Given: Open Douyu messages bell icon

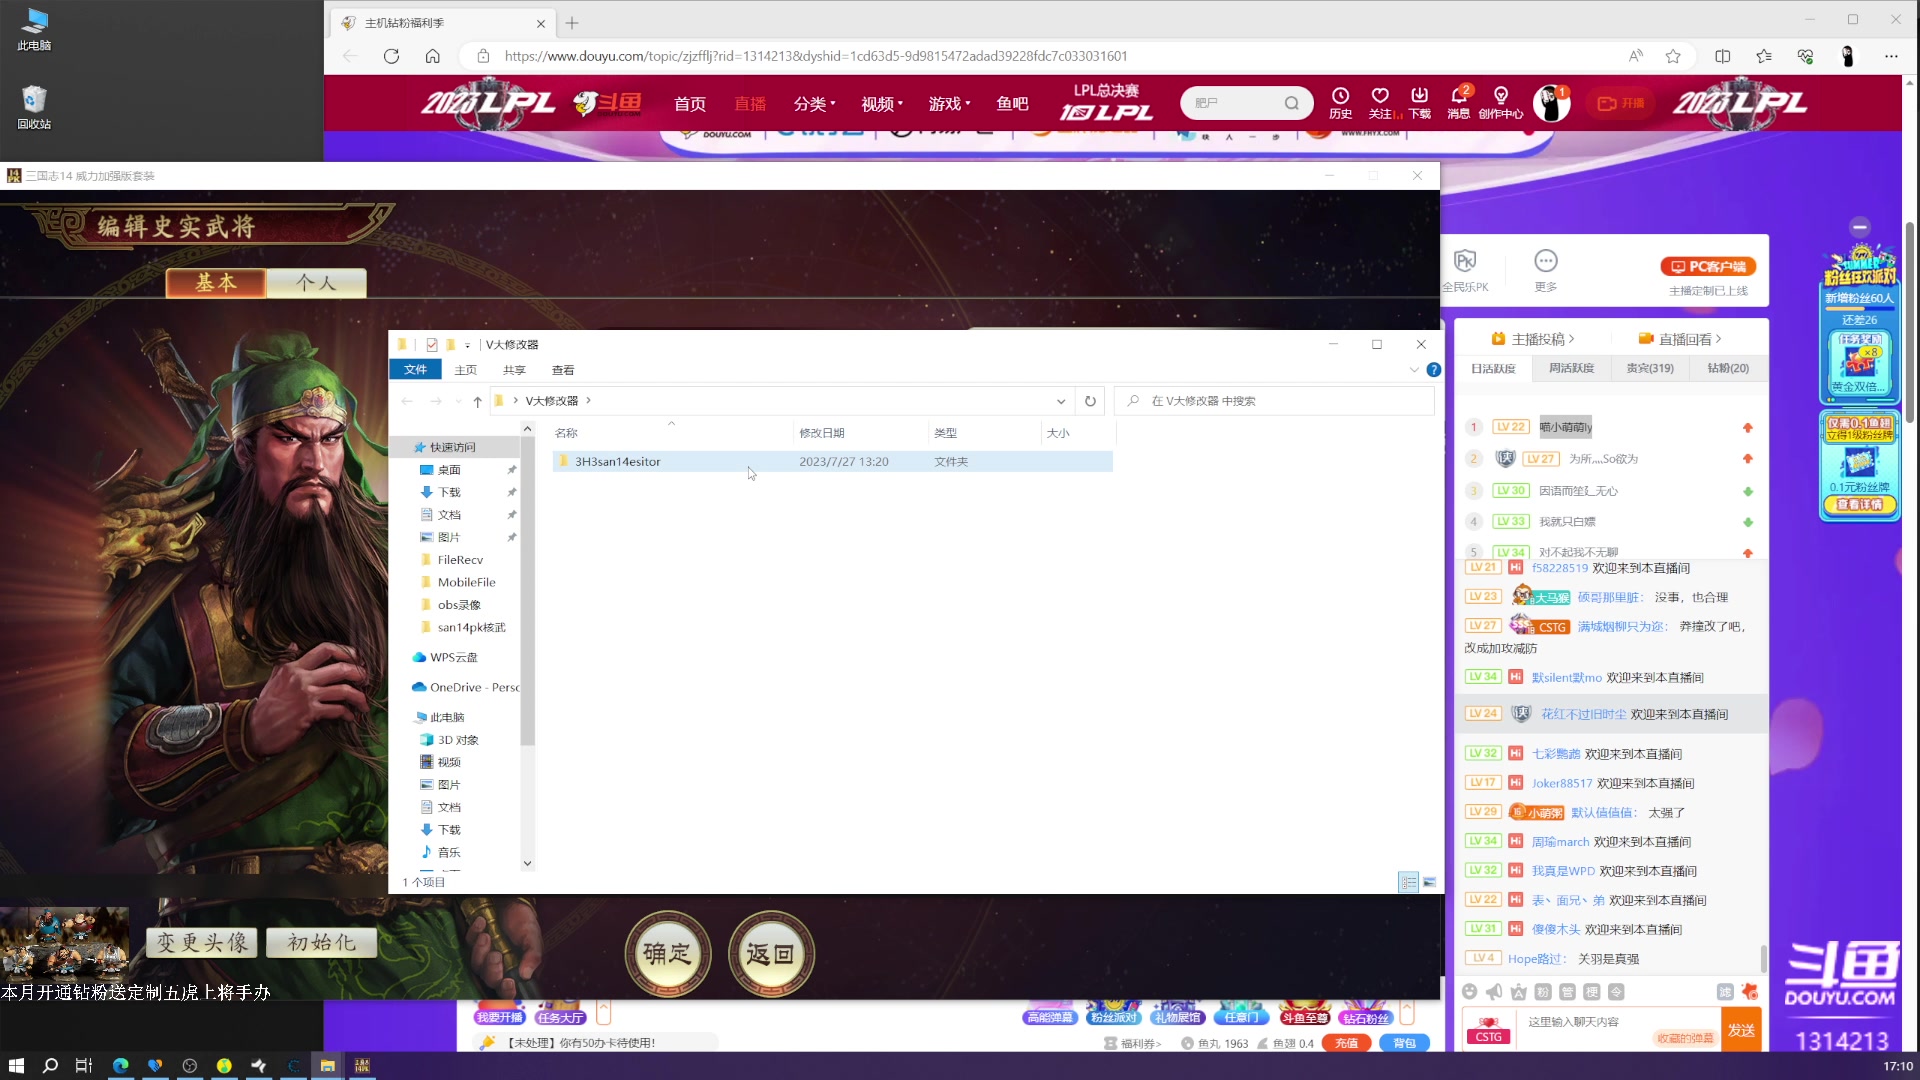Looking at the screenshot, I should [1459, 102].
